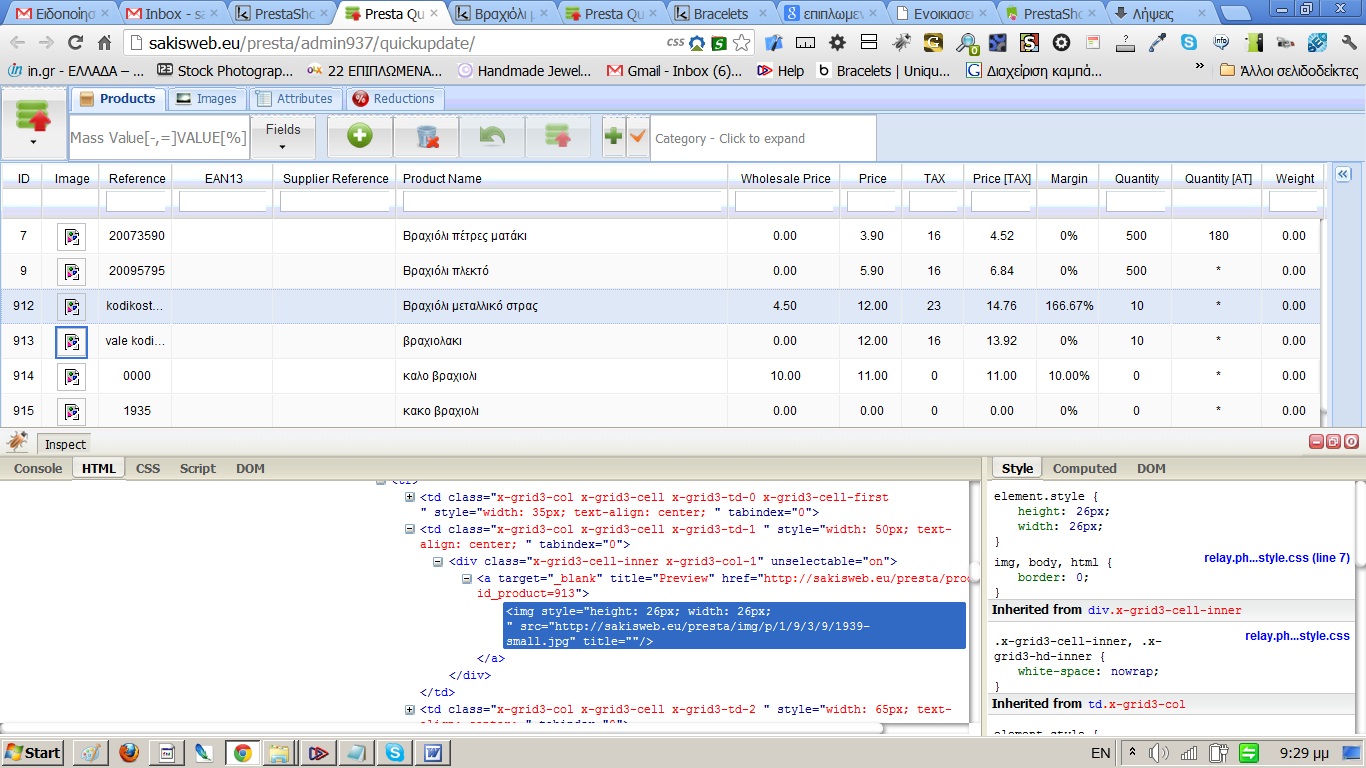Click the green undo arrow icon

[x=492, y=137]
